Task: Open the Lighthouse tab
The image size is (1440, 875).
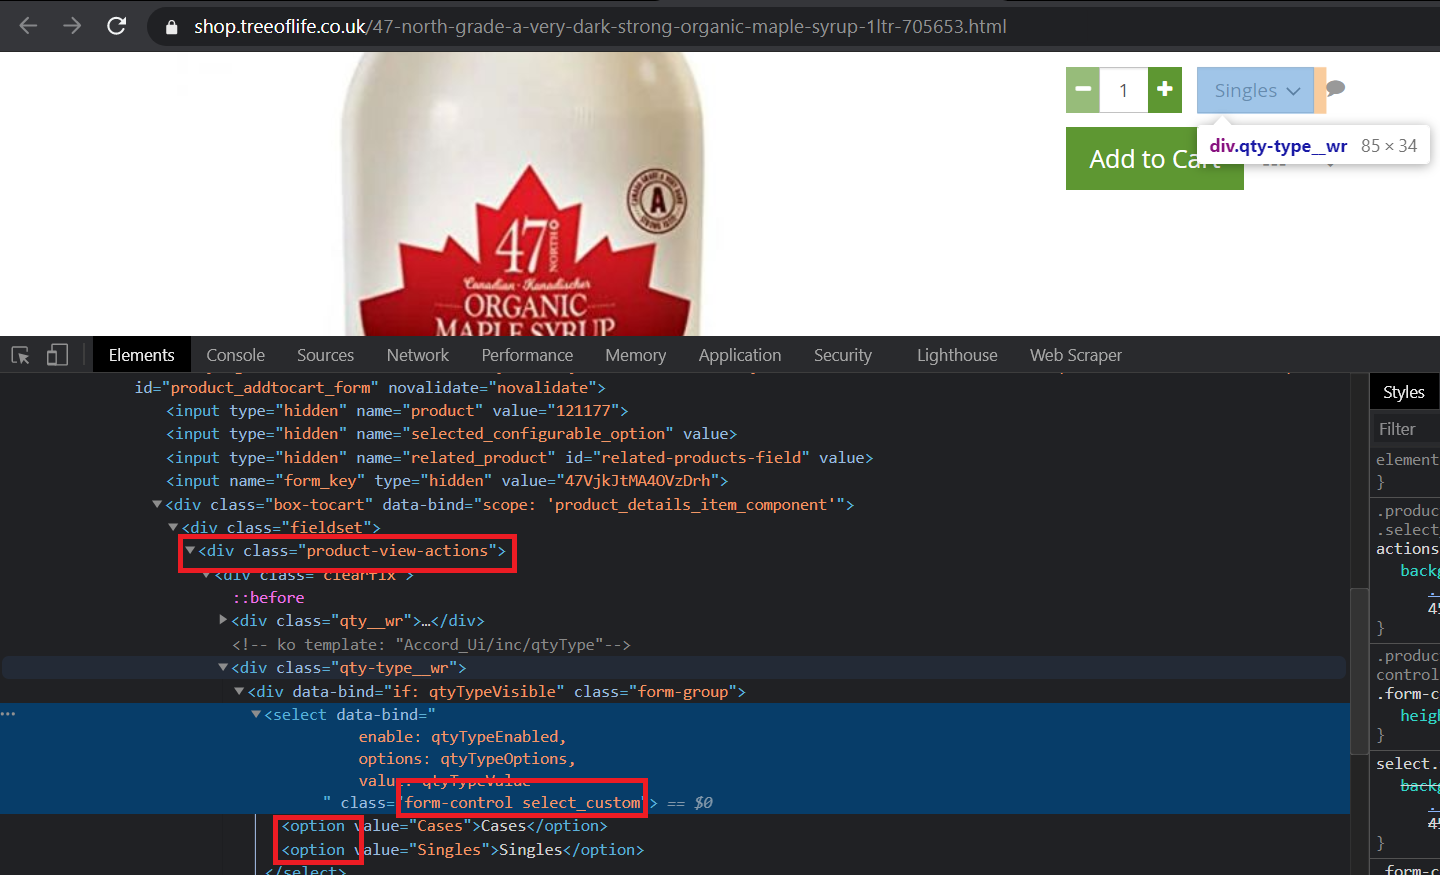Action: click(x=956, y=355)
